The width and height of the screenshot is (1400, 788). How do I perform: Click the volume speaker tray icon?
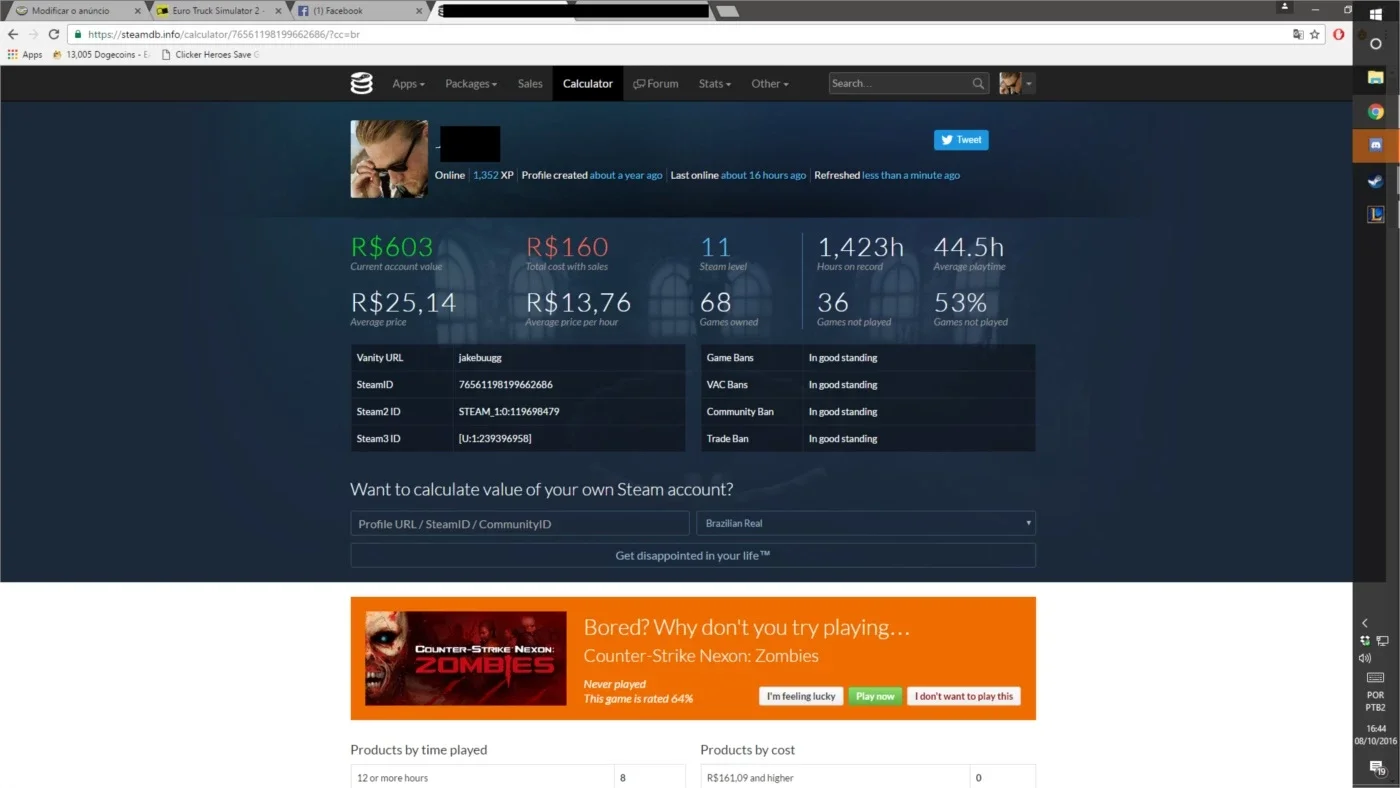pos(1365,658)
